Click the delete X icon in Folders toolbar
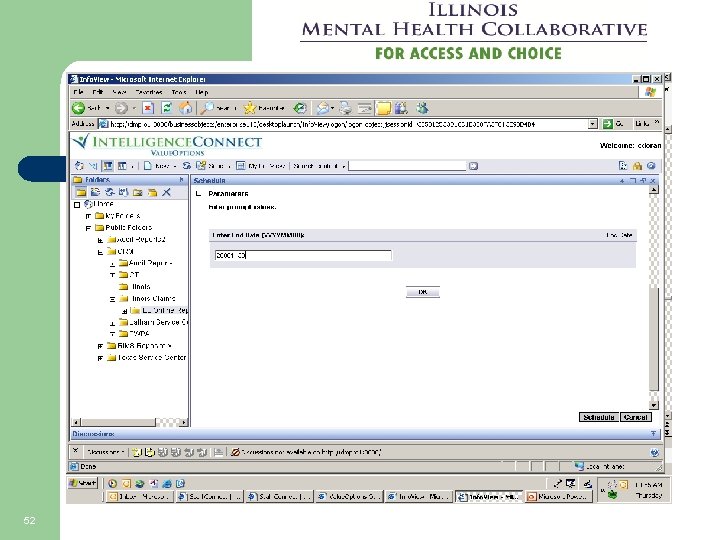This screenshot has width=720, height=540. click(166, 192)
